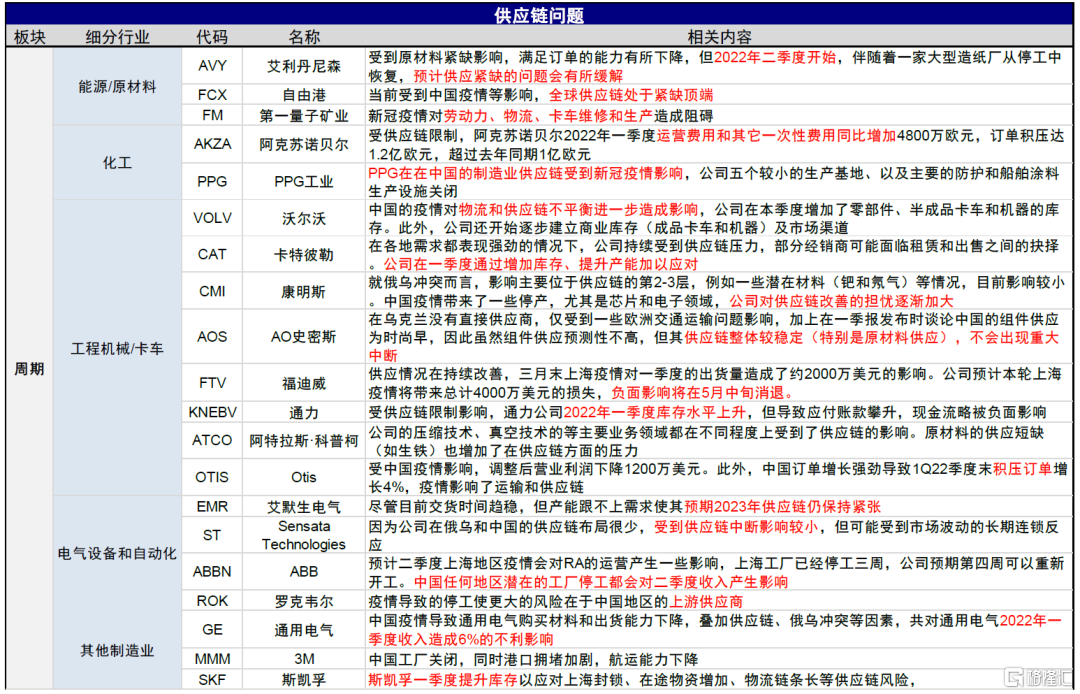Select the column header 相关内容
Image resolution: width=1080 pixels, height=694 pixels.
718,36
